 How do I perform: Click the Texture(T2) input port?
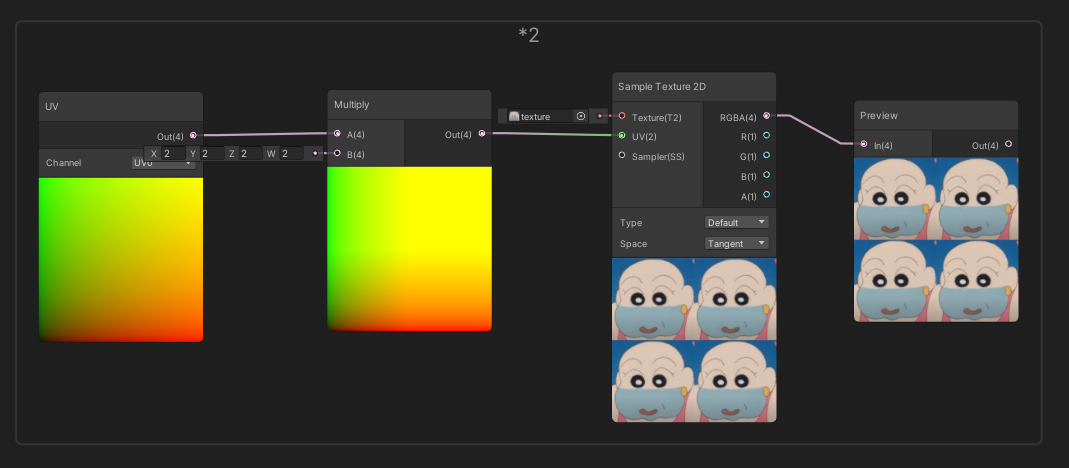(x=622, y=116)
